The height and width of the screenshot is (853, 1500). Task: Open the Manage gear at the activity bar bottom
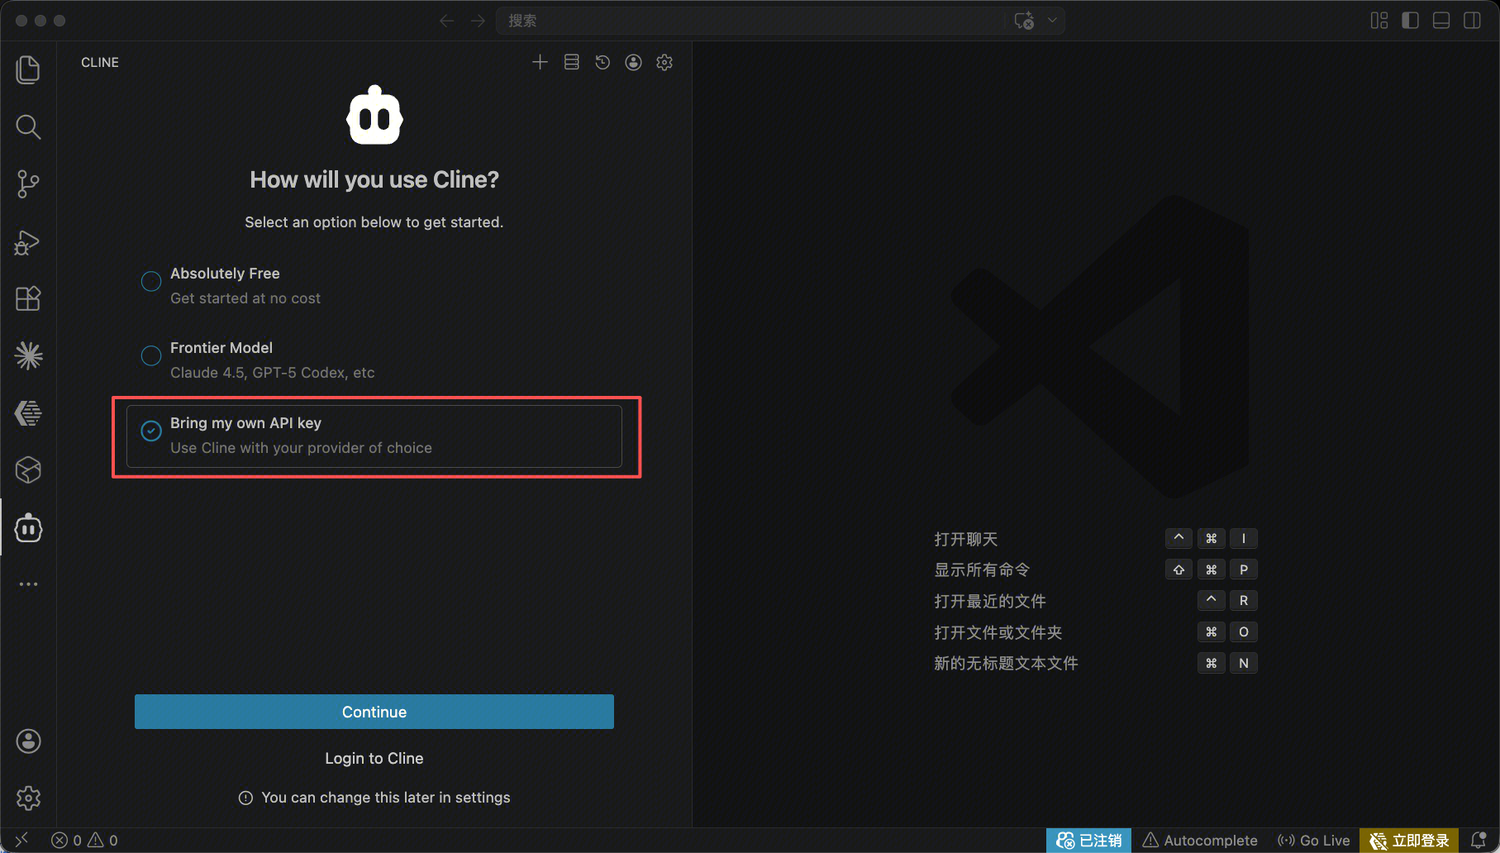[x=28, y=798]
